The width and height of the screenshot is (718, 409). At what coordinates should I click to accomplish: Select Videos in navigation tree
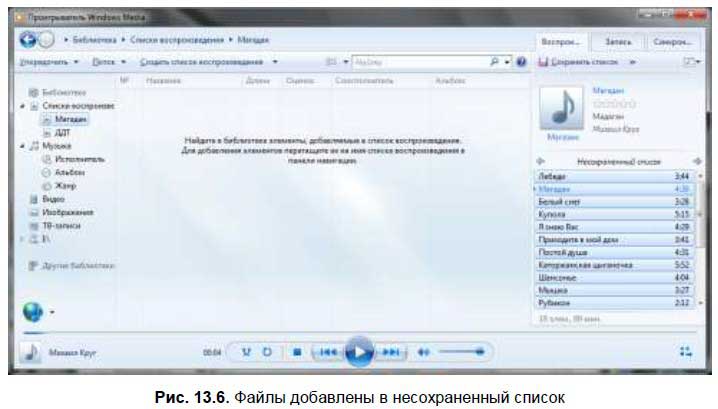coord(53,199)
